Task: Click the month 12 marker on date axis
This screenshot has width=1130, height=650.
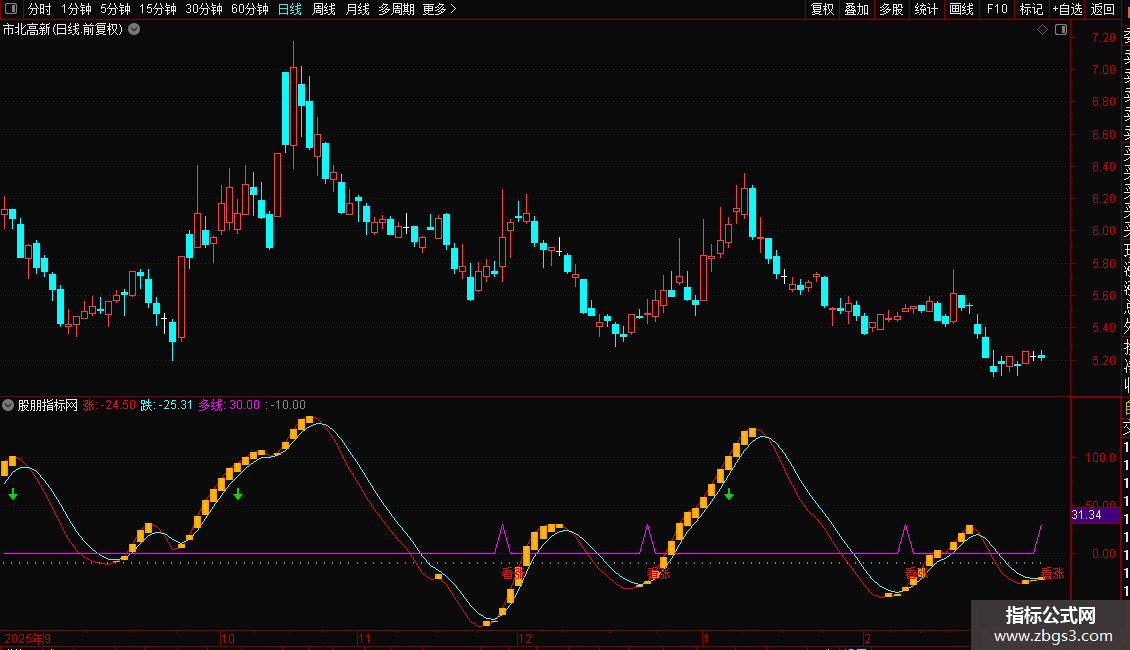Action: [525, 638]
